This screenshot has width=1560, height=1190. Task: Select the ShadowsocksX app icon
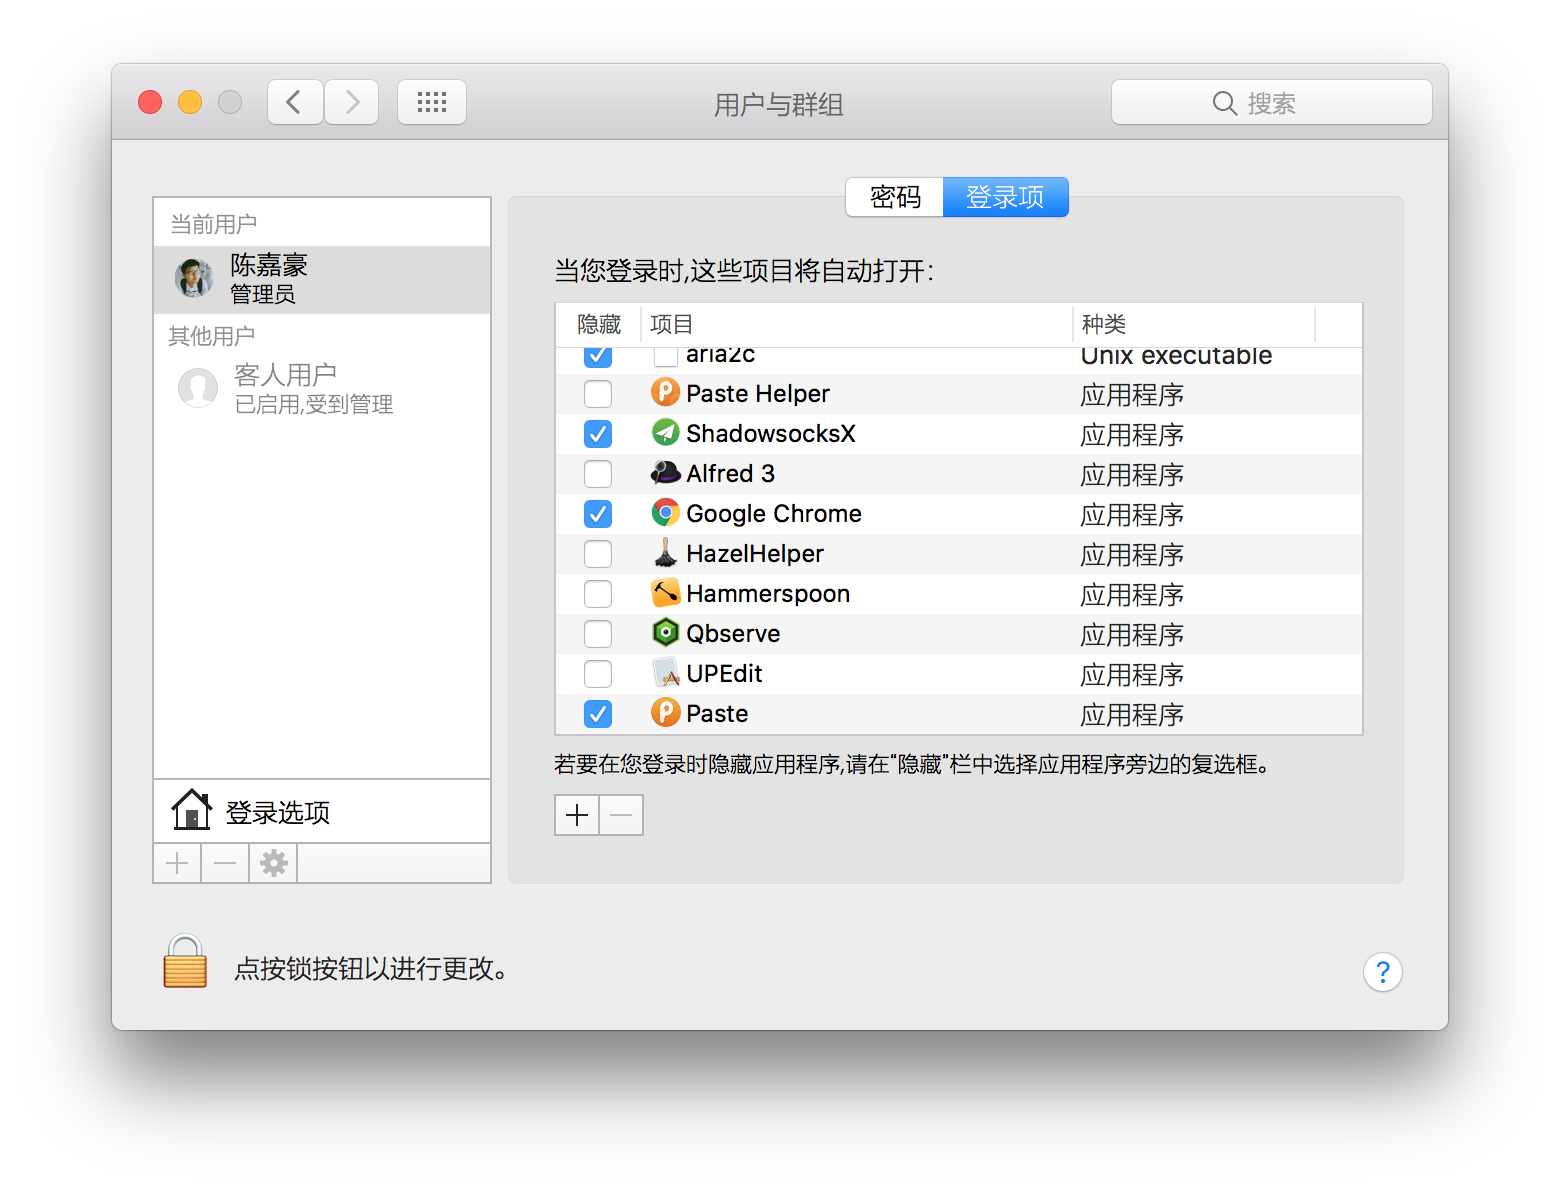click(x=665, y=433)
